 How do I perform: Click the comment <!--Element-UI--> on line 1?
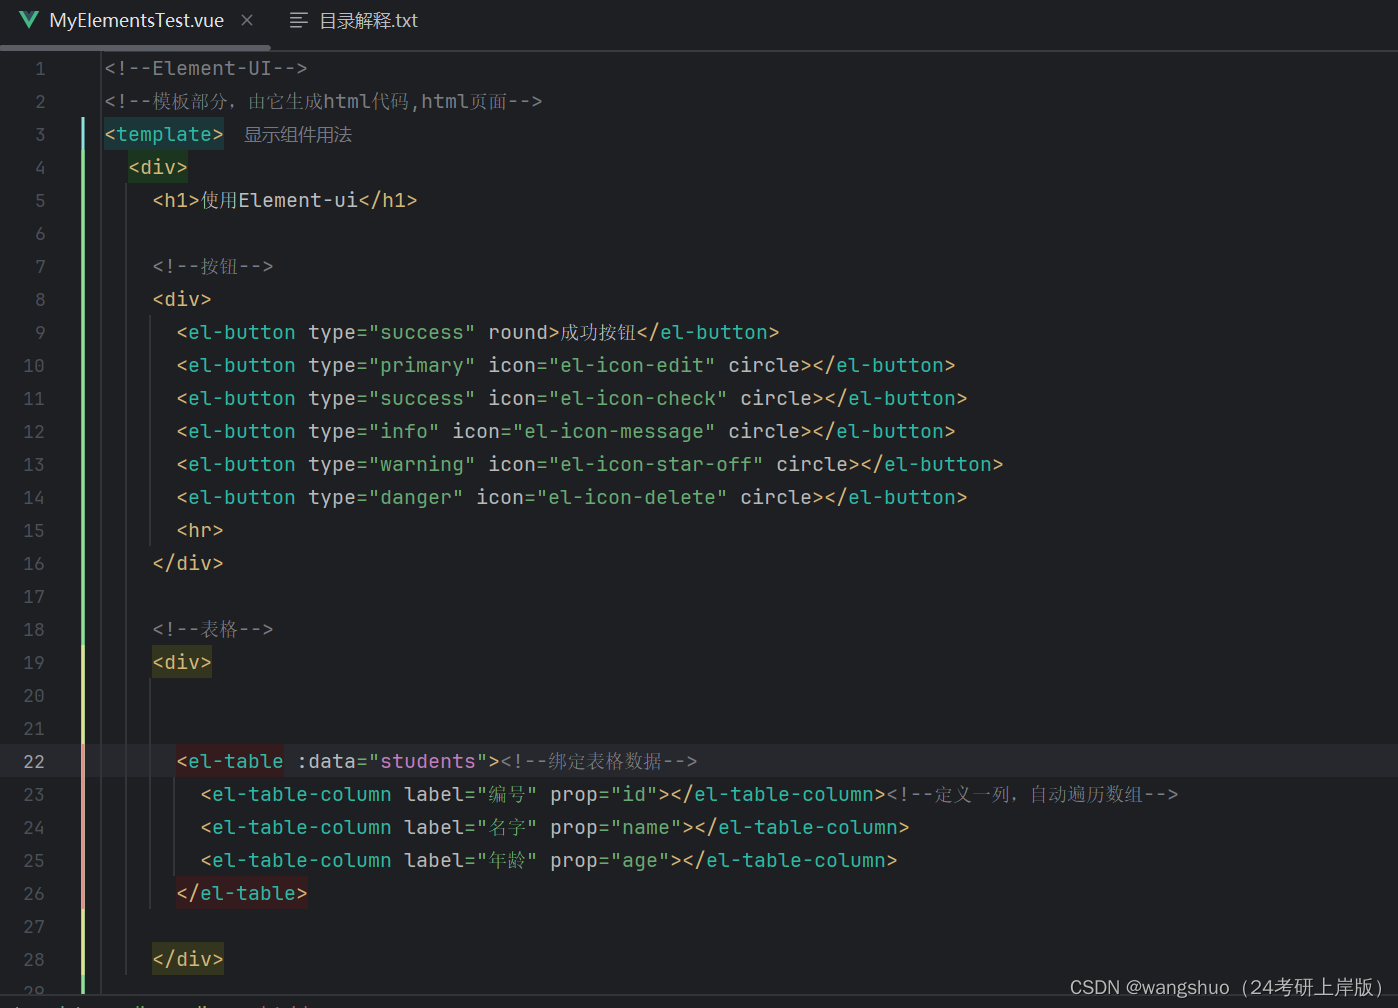(206, 68)
